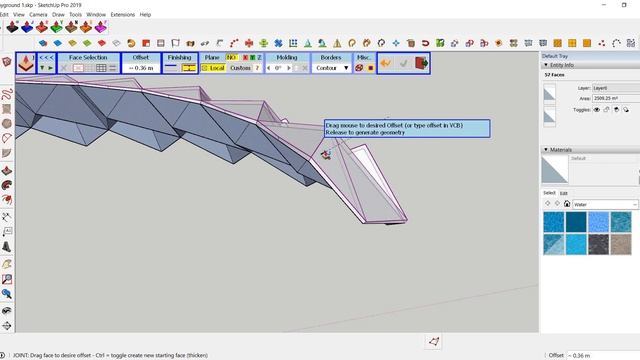Select the Circle tool in left toolbar
This screenshot has width=640, height=360.
point(7,123)
